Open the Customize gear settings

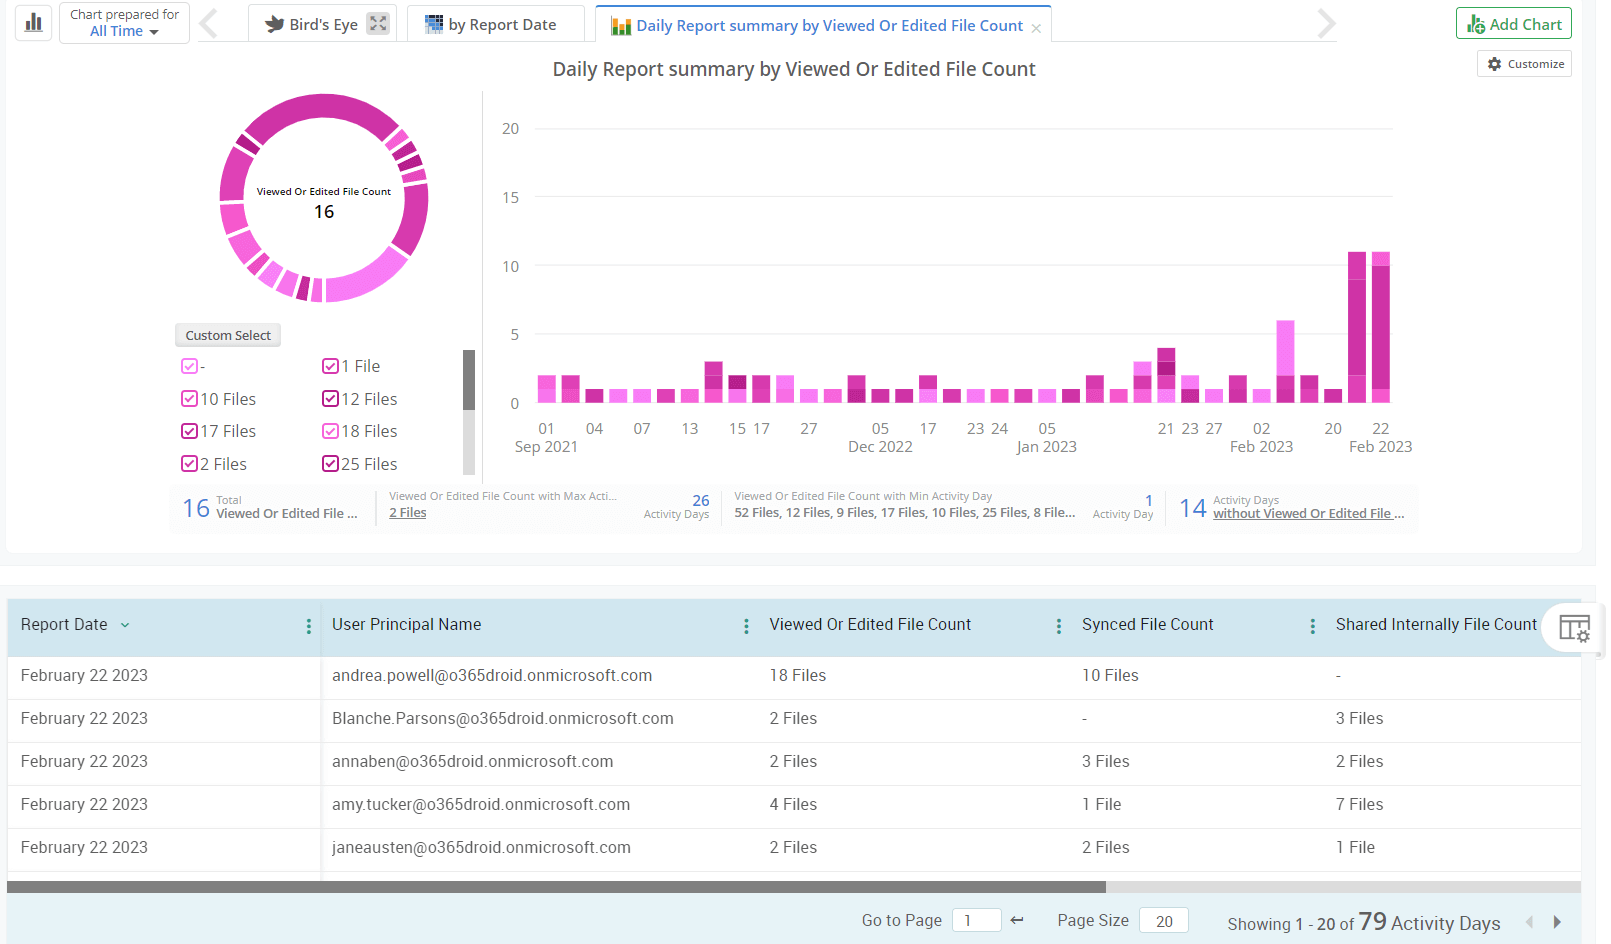tap(1496, 63)
